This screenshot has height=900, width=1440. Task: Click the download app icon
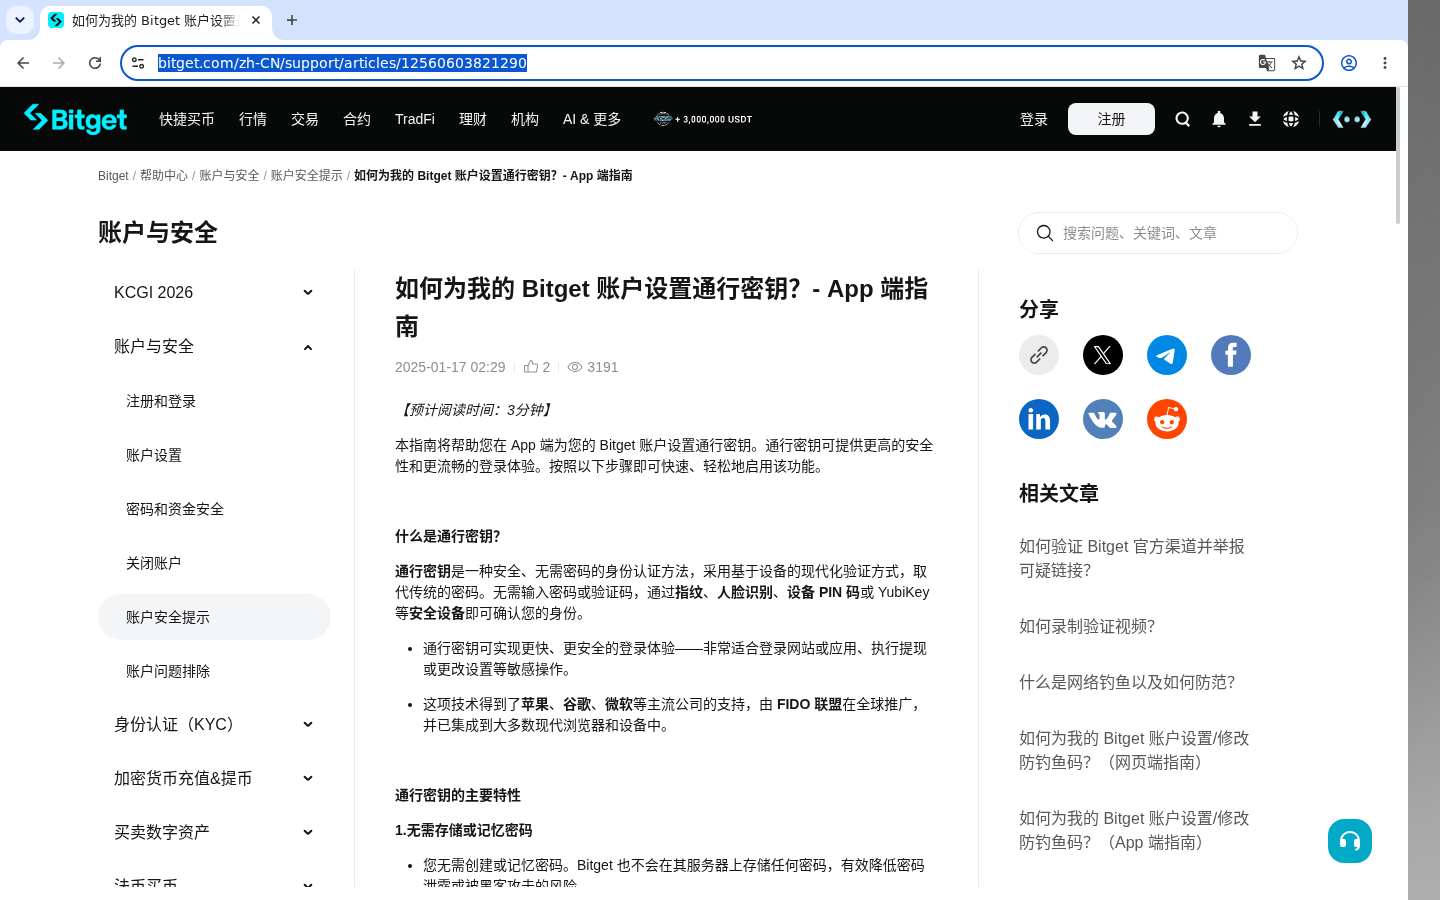click(1255, 119)
